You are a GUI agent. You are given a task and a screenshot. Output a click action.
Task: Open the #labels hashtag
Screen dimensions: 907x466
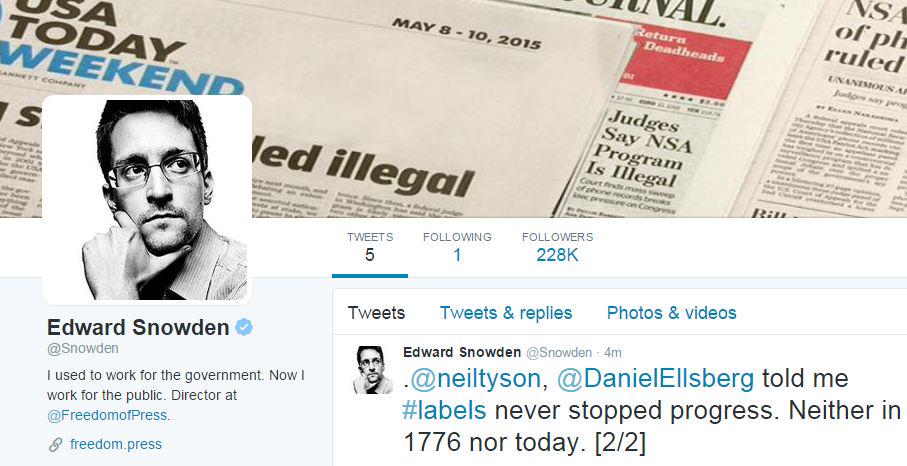[x=444, y=410]
